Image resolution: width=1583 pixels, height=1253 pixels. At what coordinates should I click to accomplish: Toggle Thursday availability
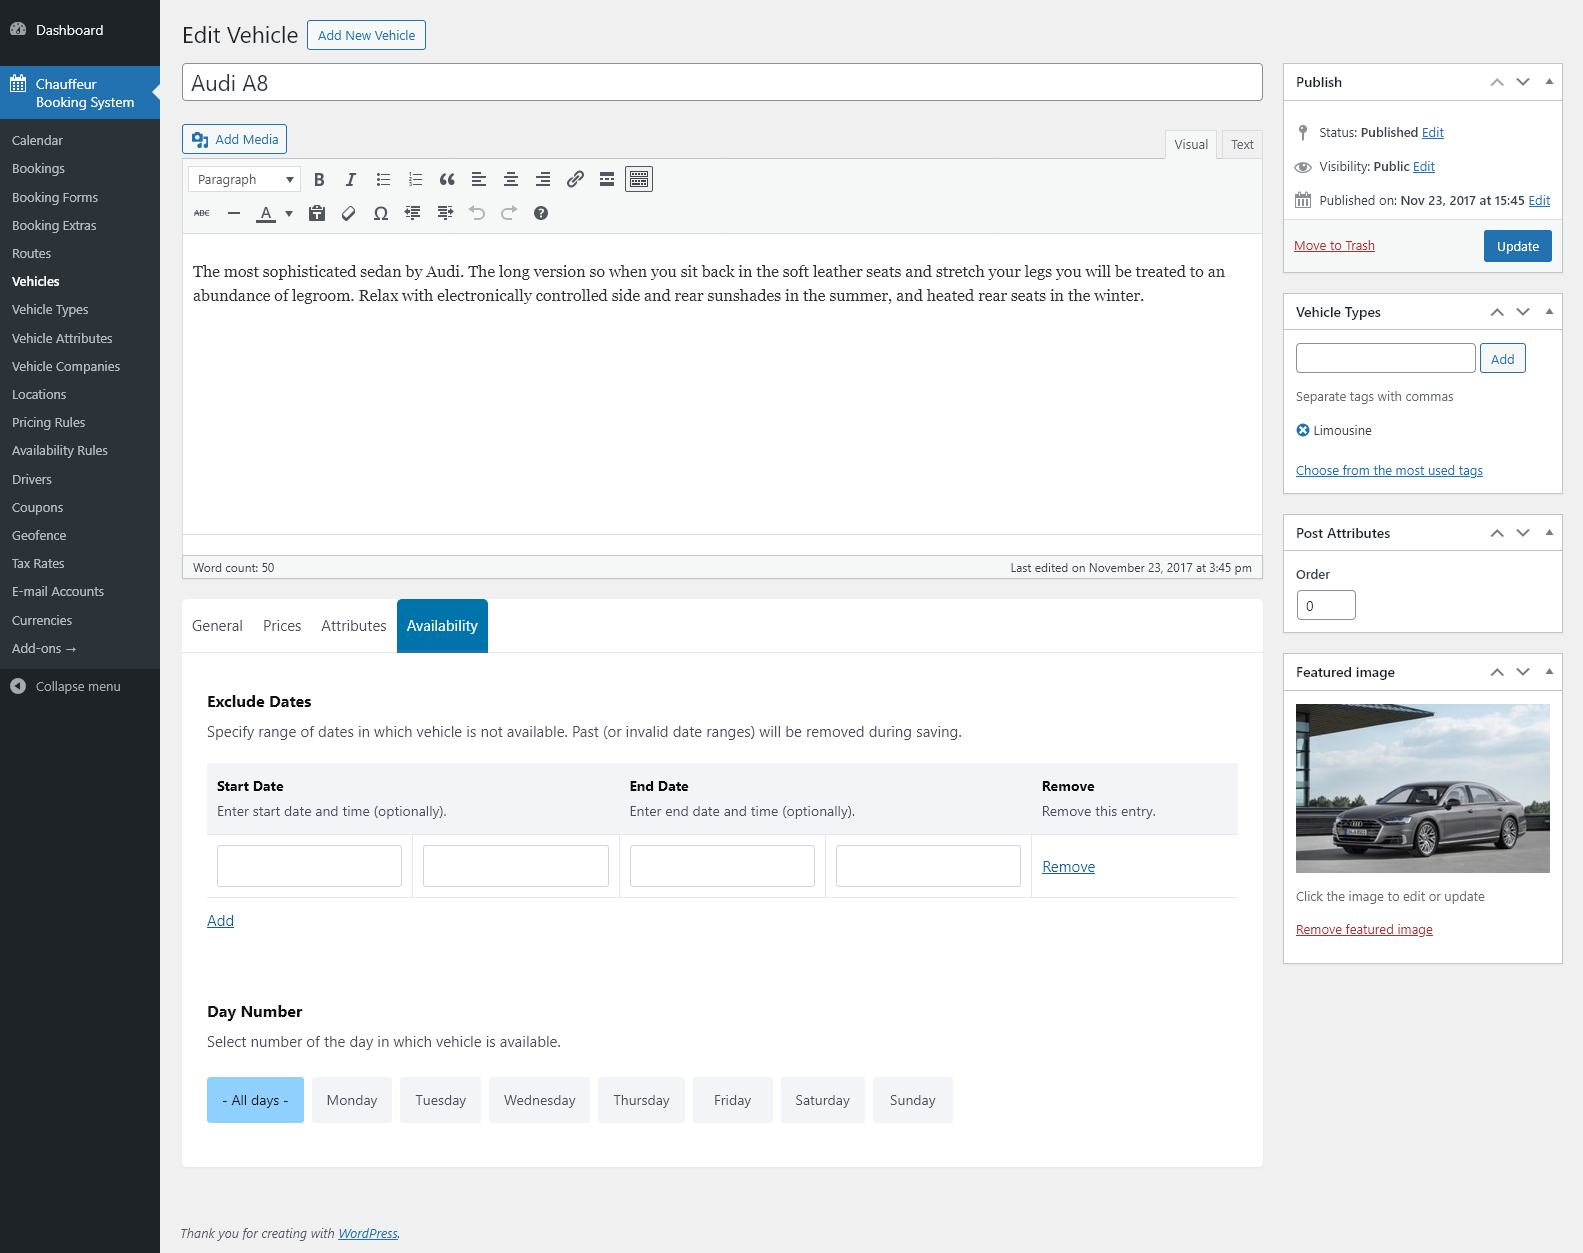pos(641,1100)
